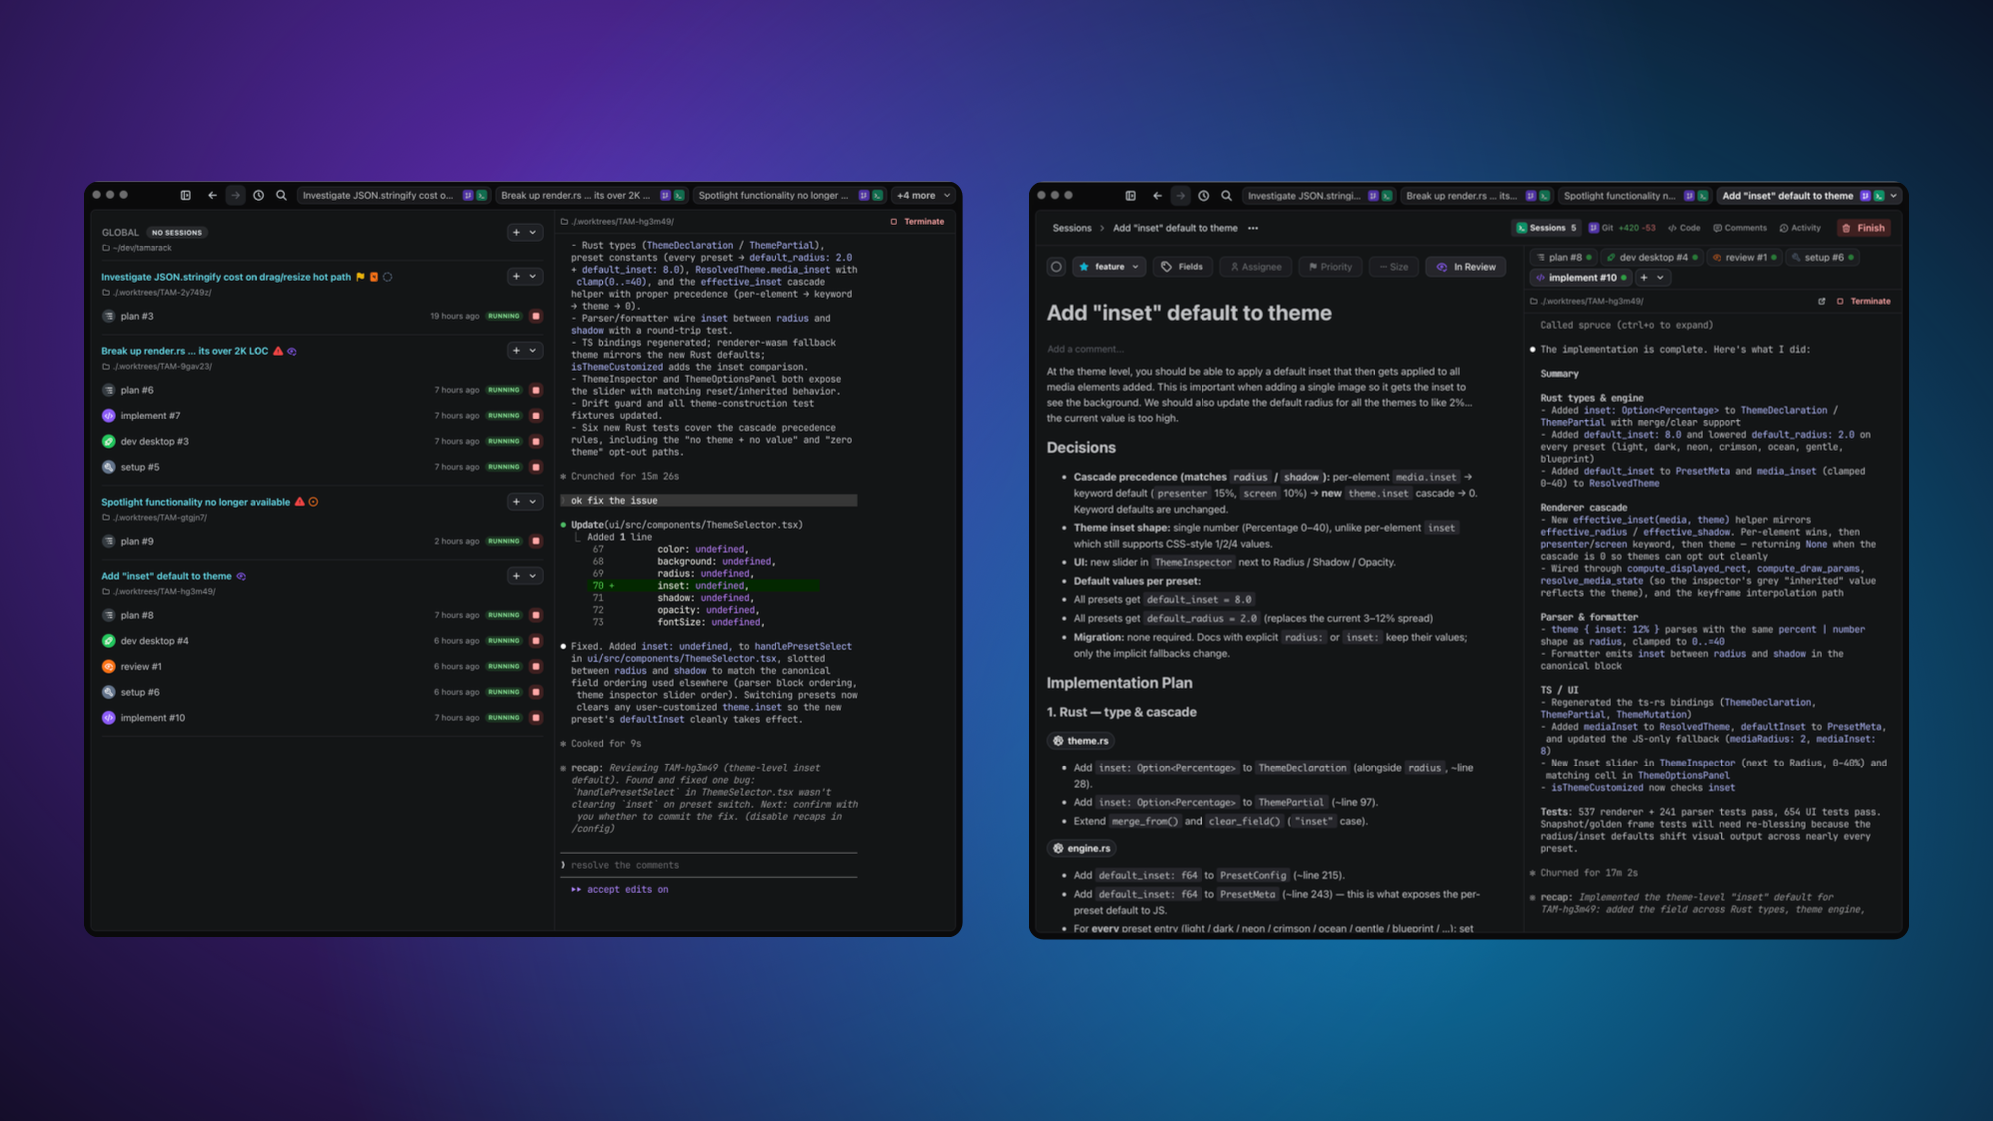Image resolution: width=1993 pixels, height=1121 pixels.
Task: Add session to Investigate JSON.stringify task
Action: 516,276
